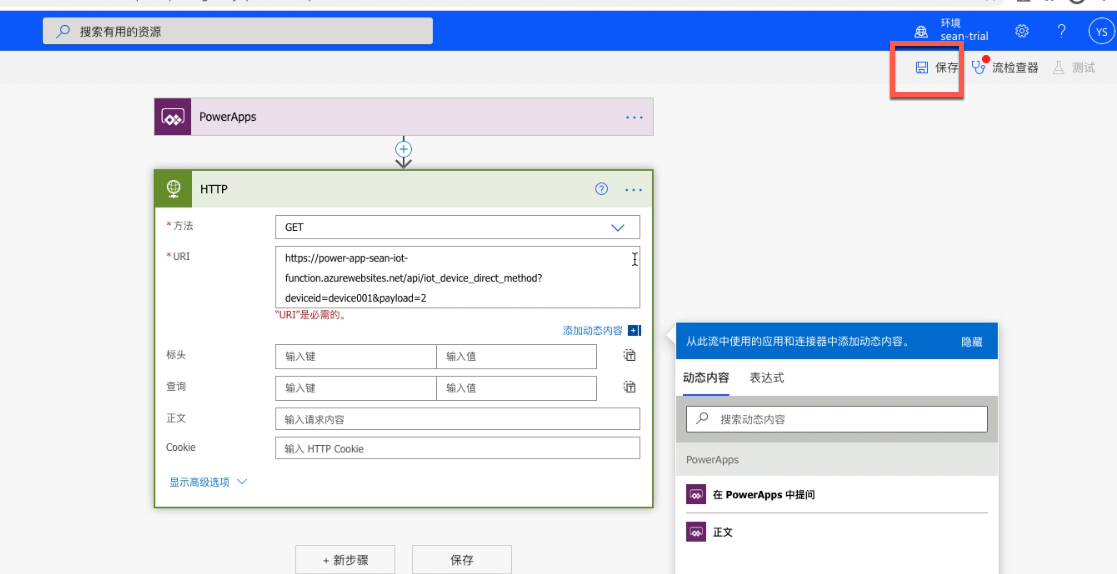Click the add dynamic content (添加动态内容) link

point(593,330)
